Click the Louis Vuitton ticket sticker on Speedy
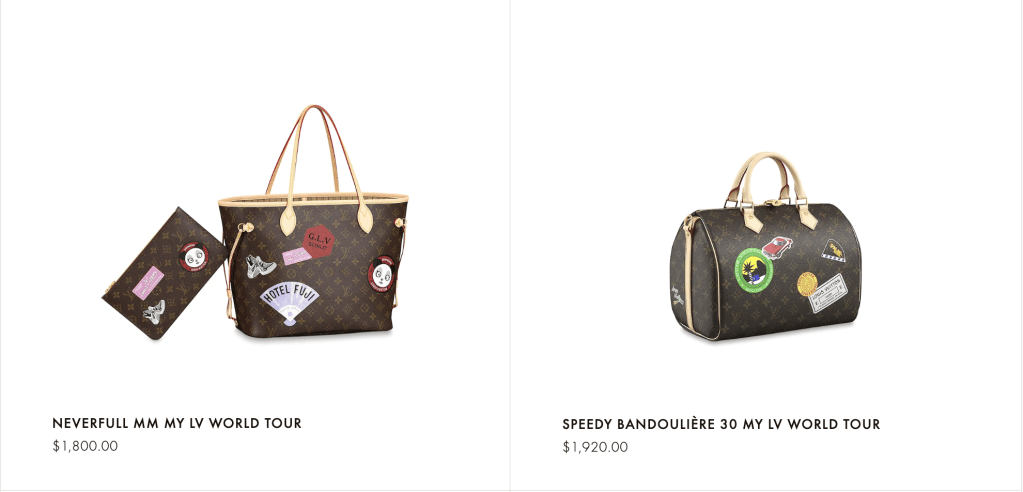Screen dimensions: 1023x492 (x=829, y=293)
